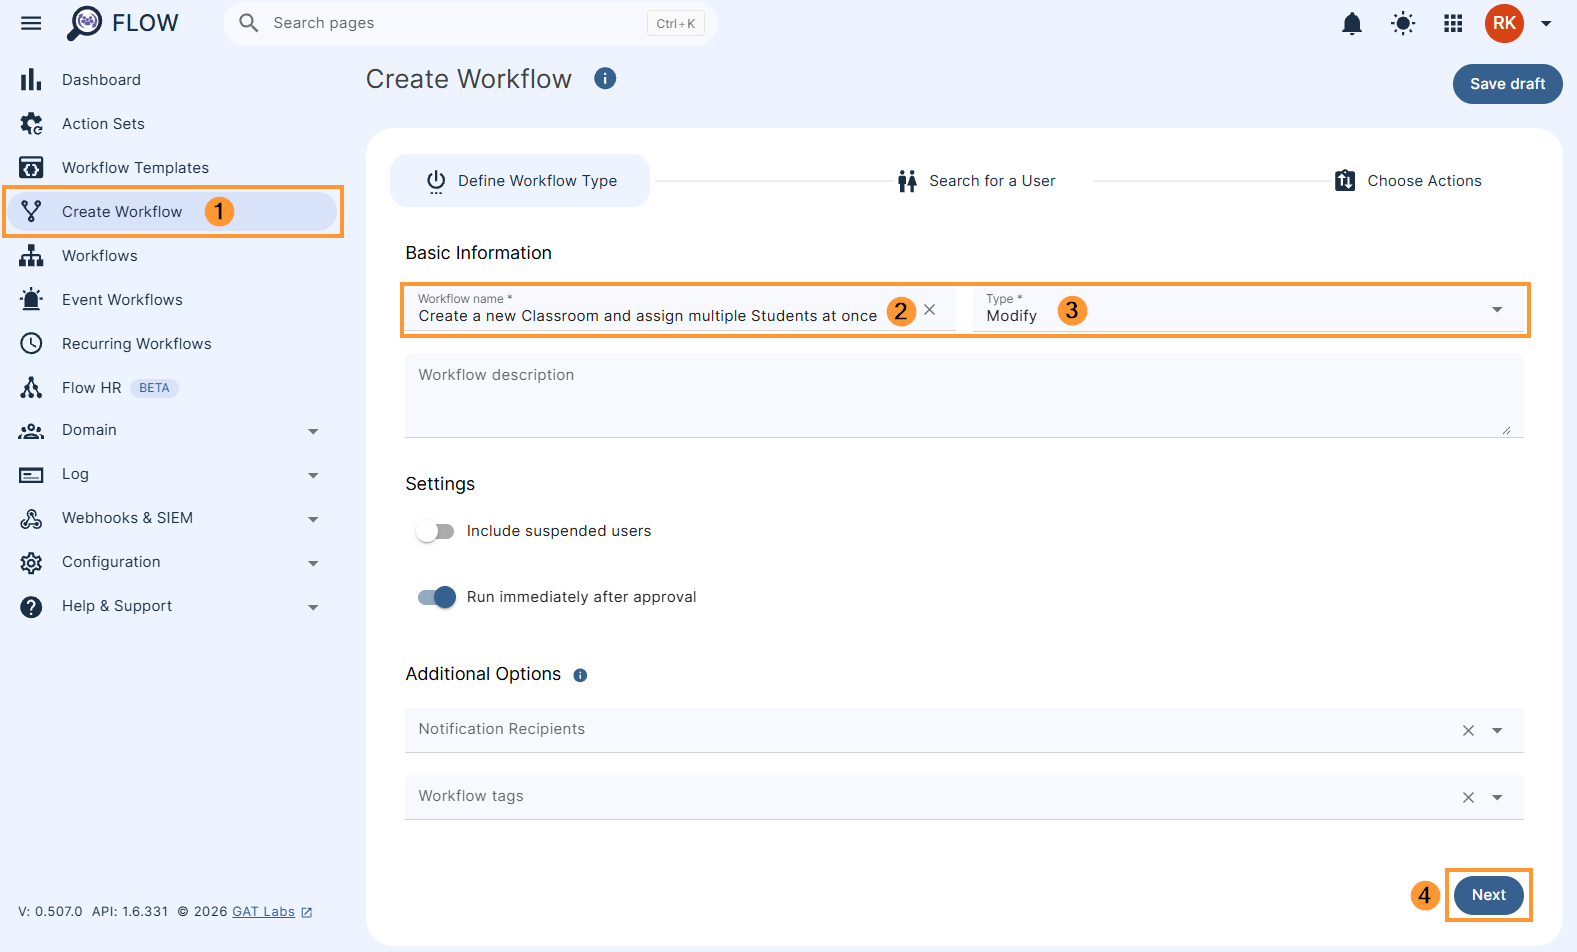Expand Notification Recipients dropdown arrow
Screen dimensions: 1577x952
click(x=1497, y=731)
